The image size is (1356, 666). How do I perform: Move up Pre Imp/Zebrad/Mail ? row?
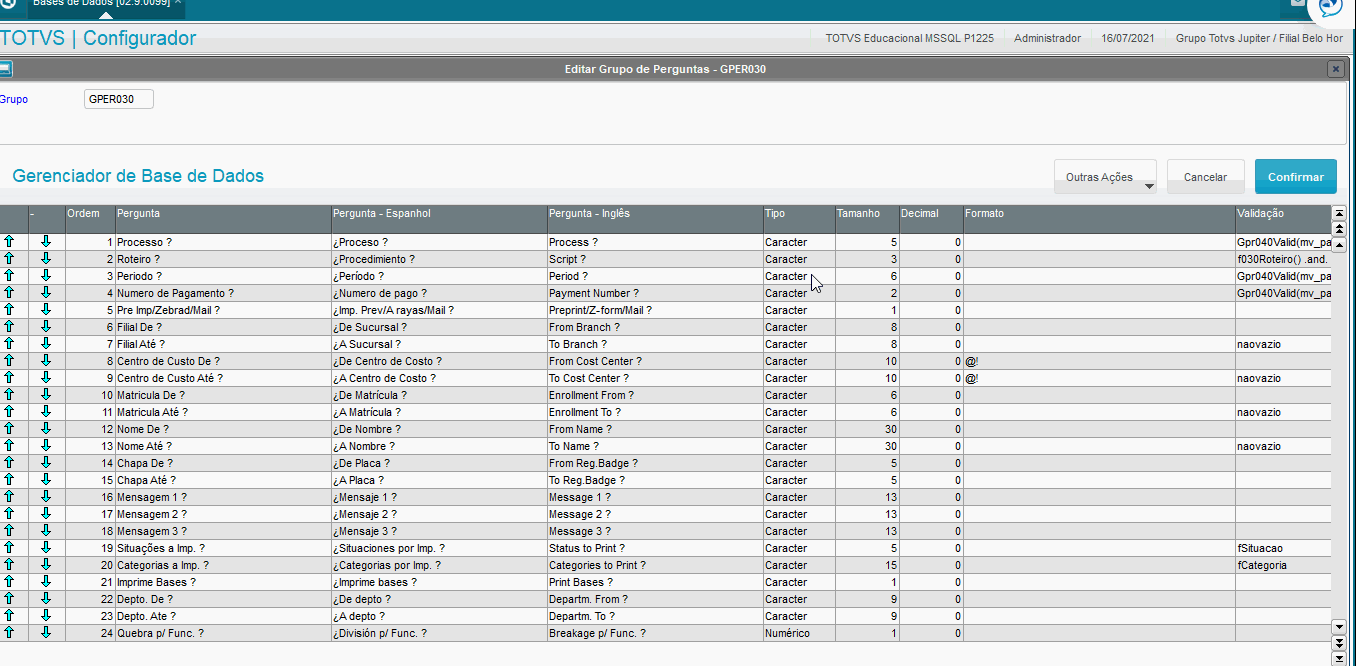9,310
